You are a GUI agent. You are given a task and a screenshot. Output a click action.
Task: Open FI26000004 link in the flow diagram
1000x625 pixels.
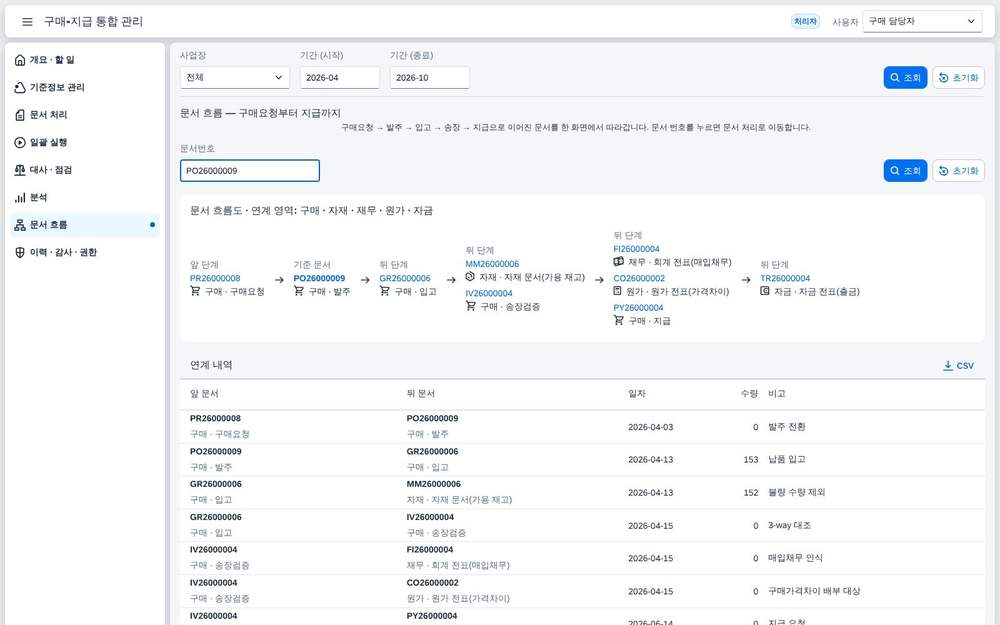(x=636, y=249)
